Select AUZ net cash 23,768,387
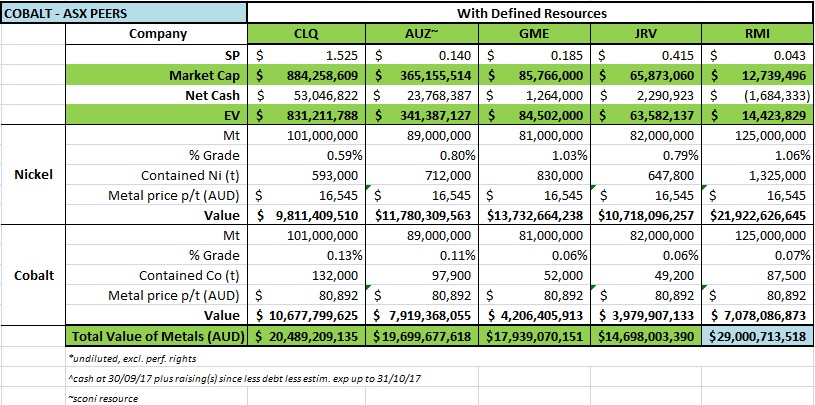 (x=422, y=95)
